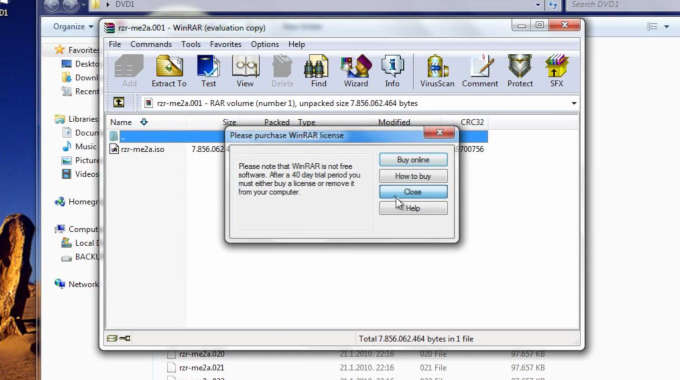Open the Organize dropdown in Explorer

click(72, 27)
